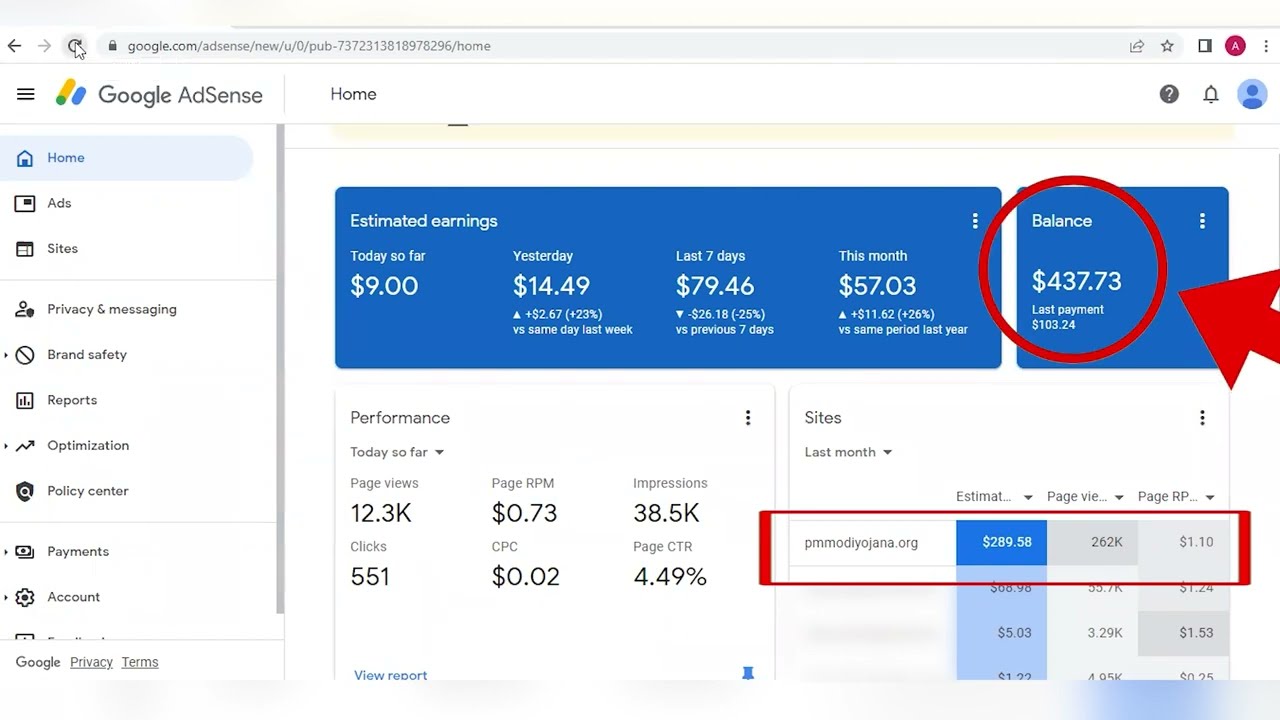Viewport: 1280px width, 720px height.
Task: Click the $0.02 CPC value
Action: [526, 577]
